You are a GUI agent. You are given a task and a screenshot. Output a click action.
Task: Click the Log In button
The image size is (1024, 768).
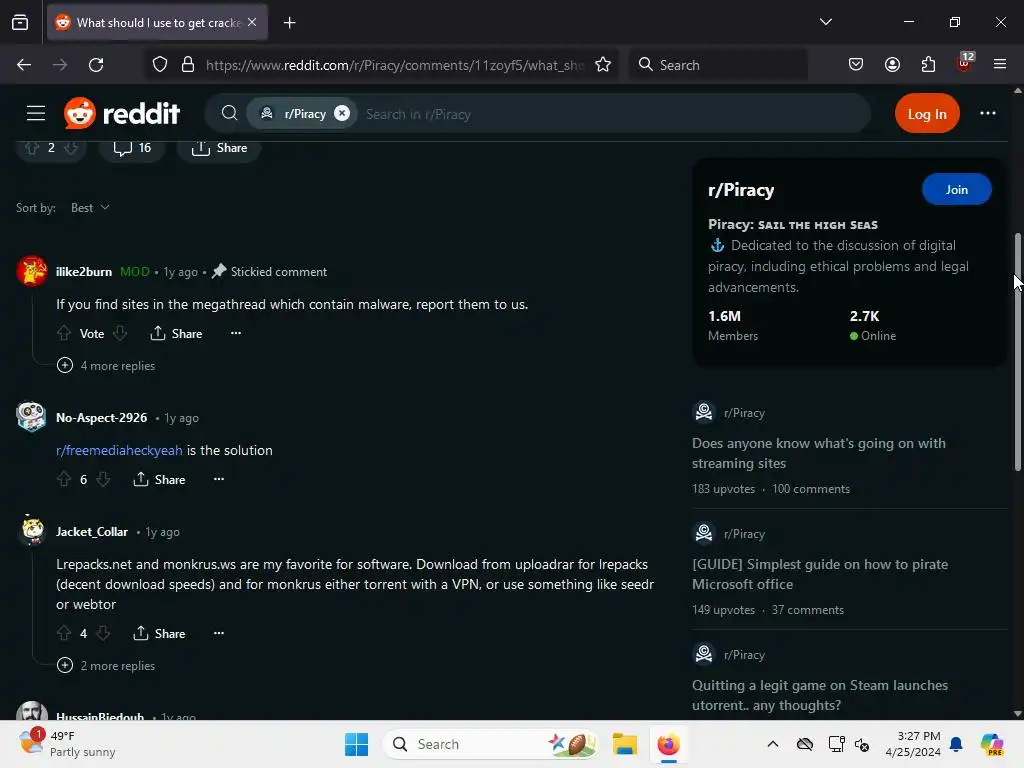coord(927,114)
